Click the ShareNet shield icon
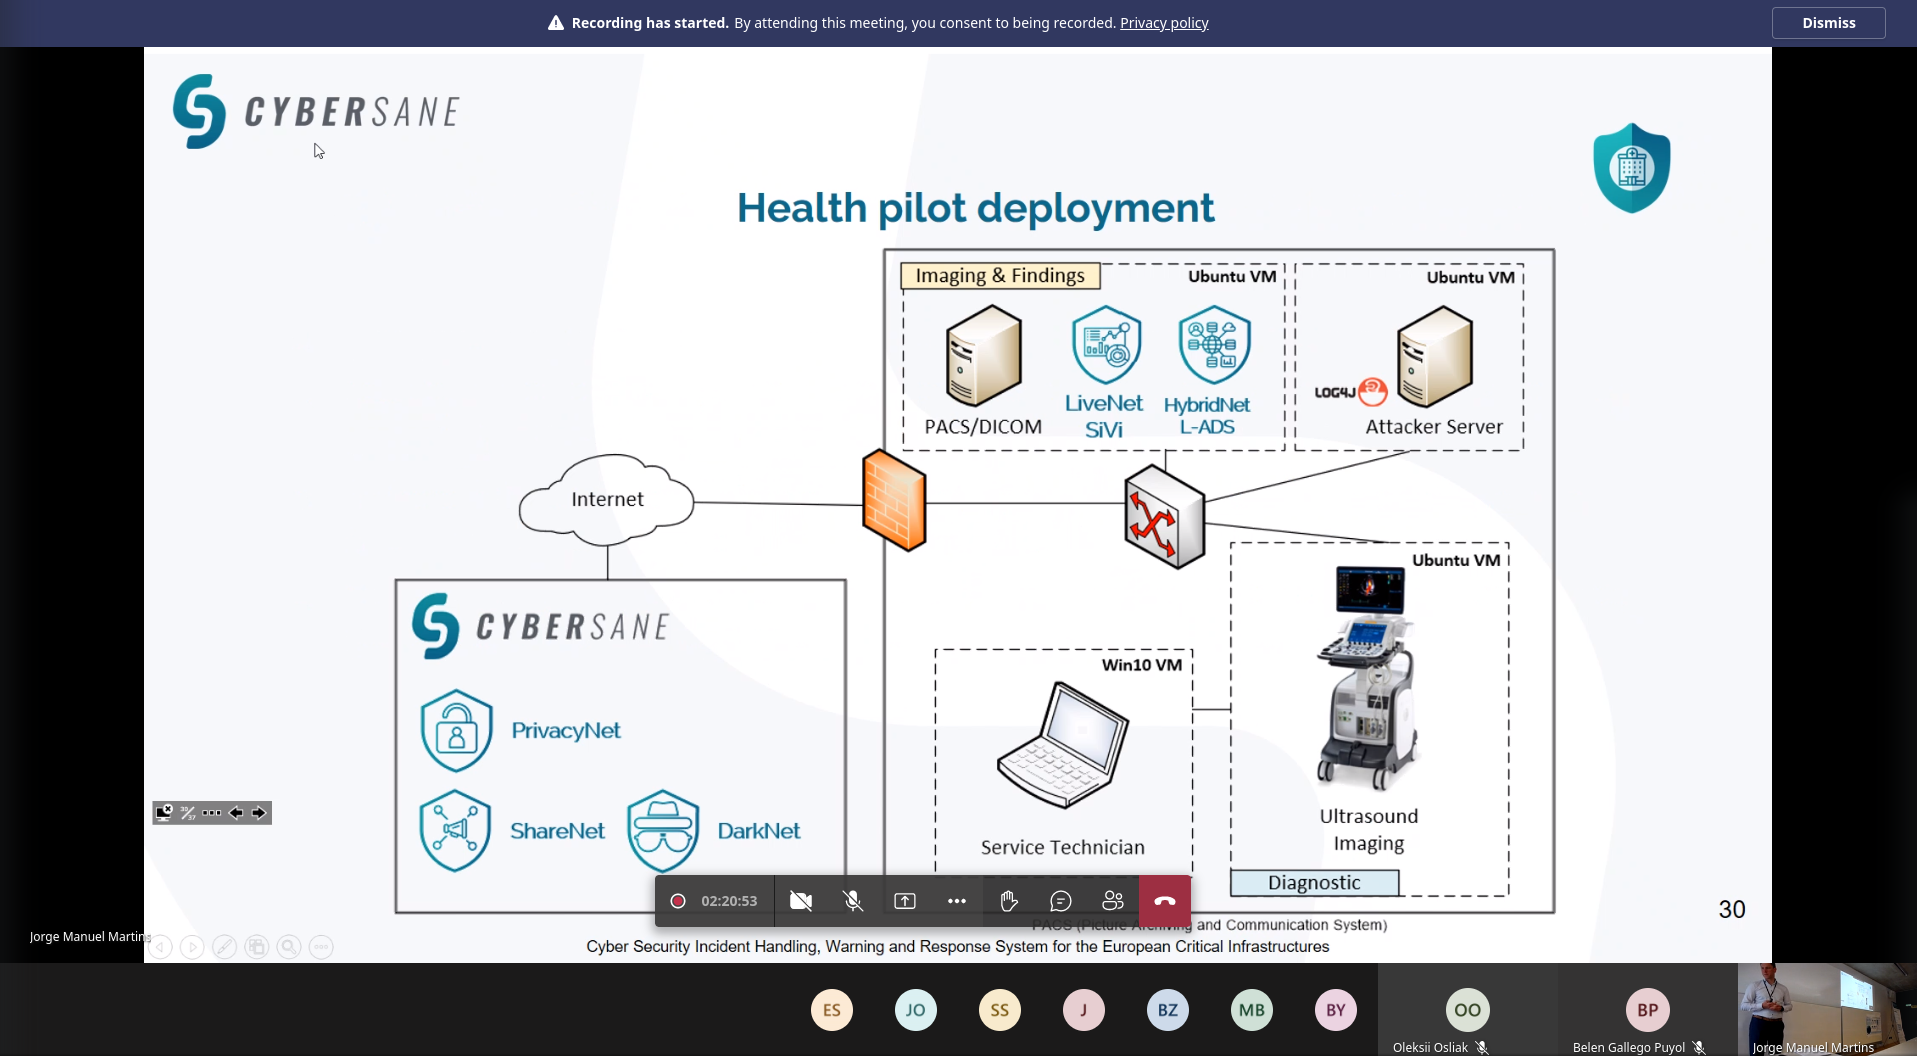 [455, 830]
